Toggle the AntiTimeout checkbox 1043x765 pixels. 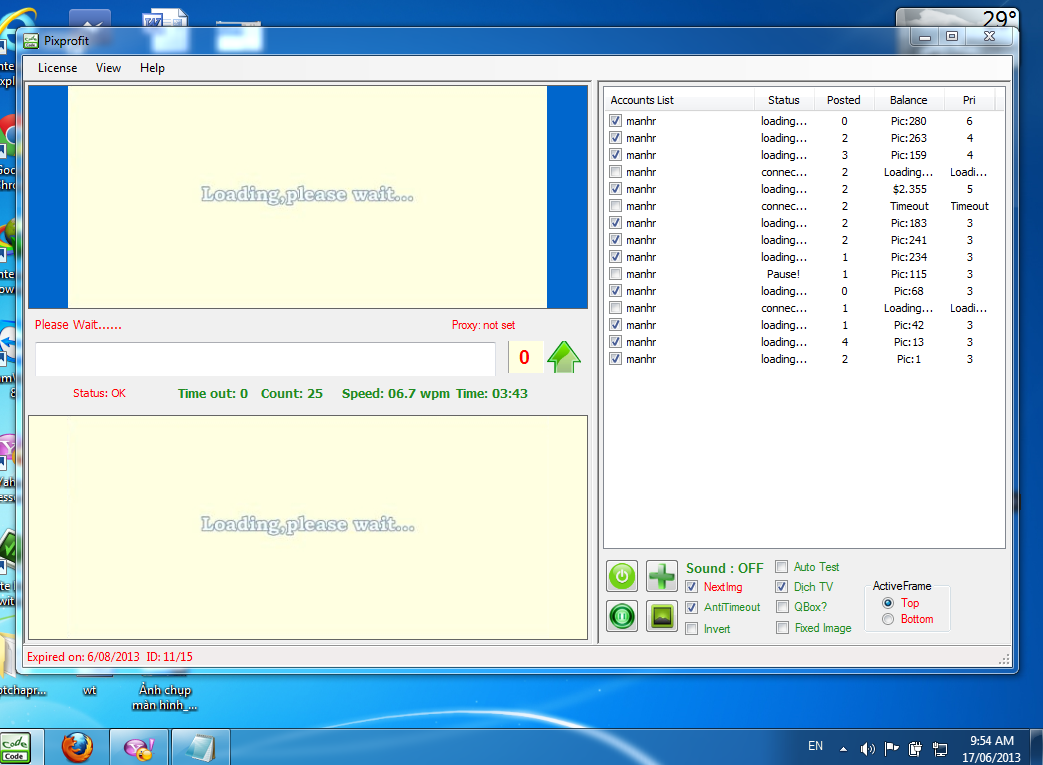point(692,607)
